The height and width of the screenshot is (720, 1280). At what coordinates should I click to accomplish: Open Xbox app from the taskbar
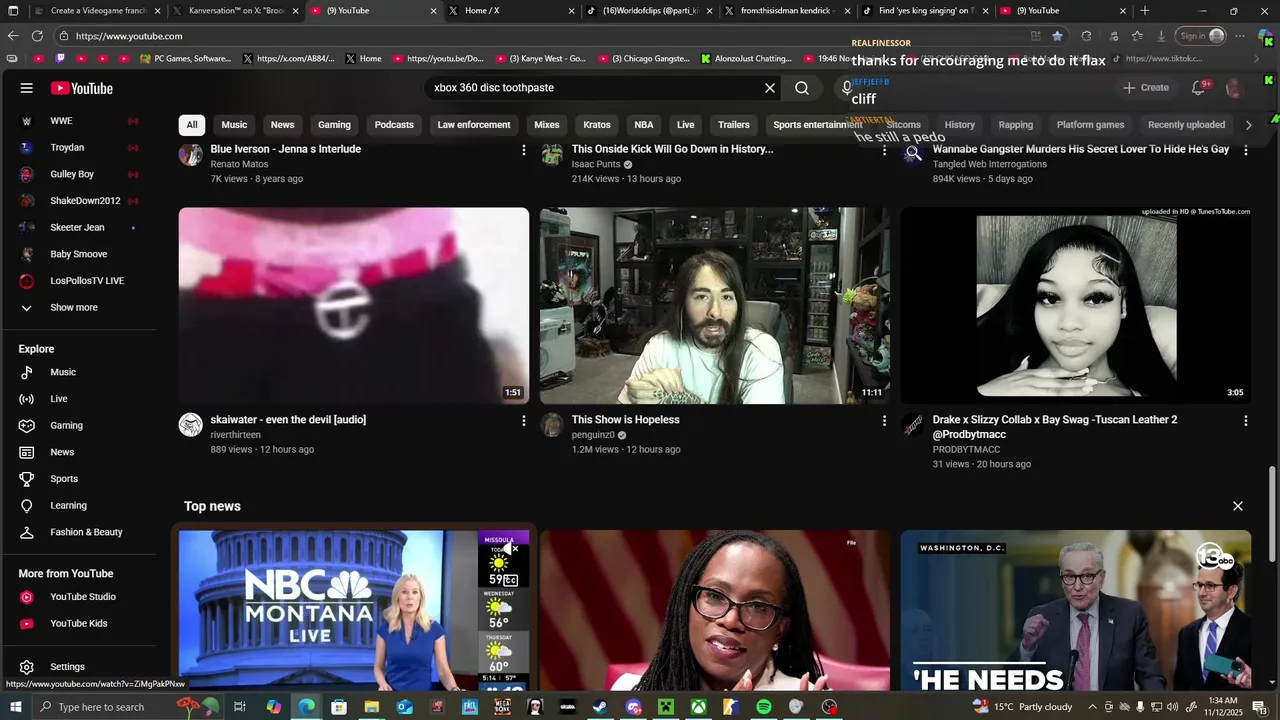pos(698,707)
